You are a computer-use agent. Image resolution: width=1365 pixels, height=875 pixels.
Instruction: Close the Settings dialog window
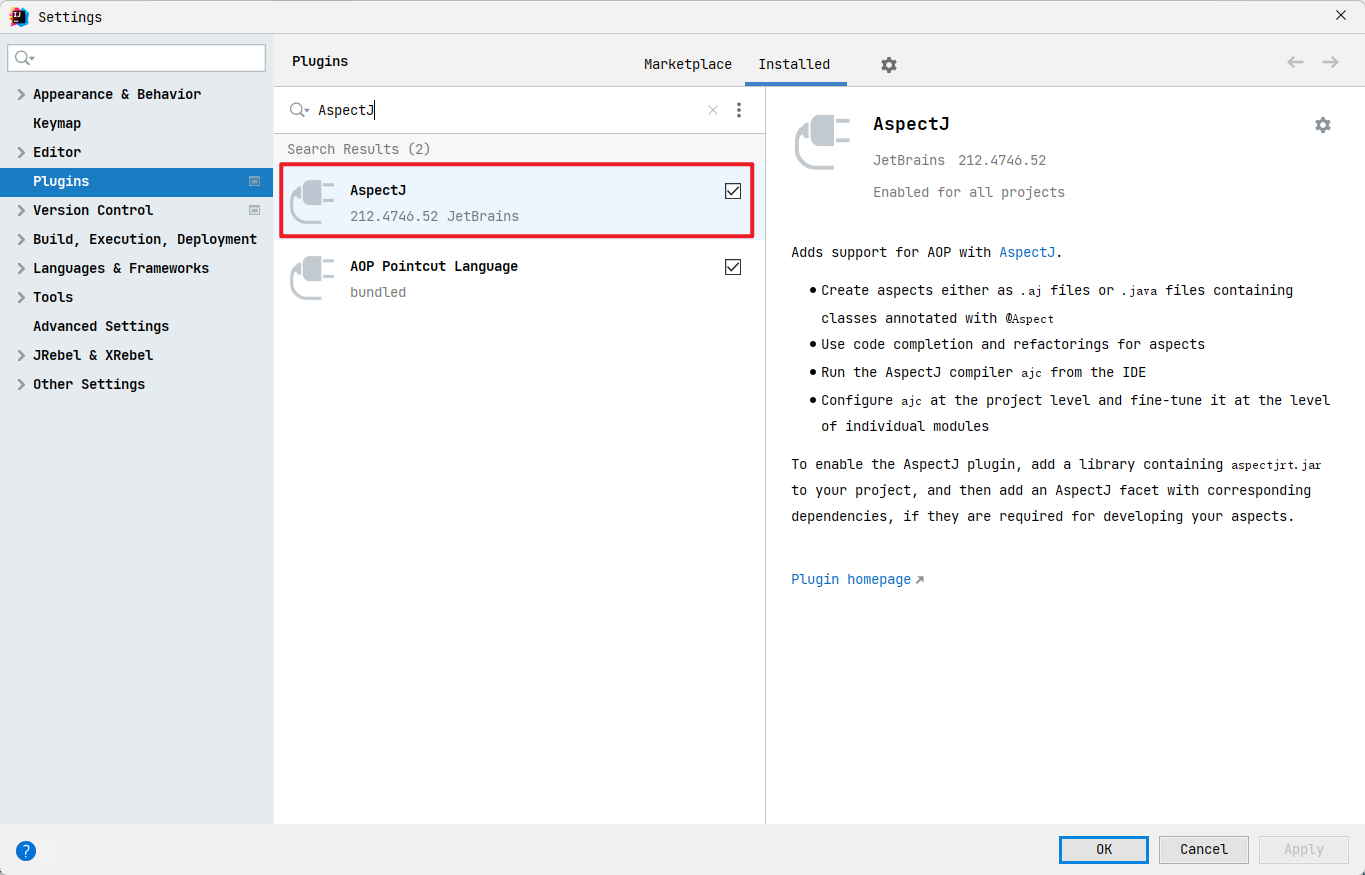(x=1341, y=15)
